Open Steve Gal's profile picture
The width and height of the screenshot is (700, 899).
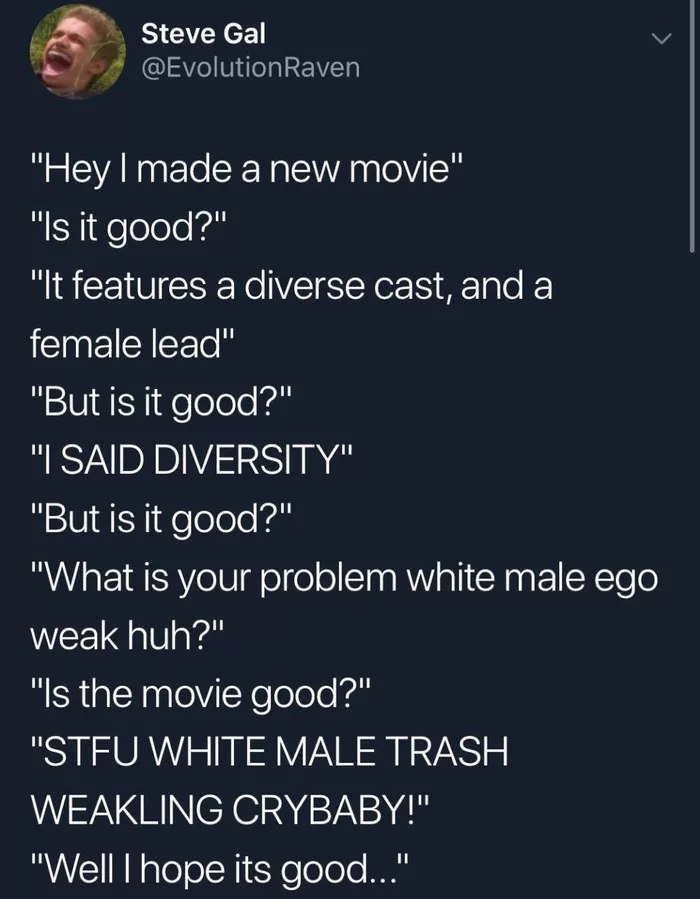pos(77,52)
